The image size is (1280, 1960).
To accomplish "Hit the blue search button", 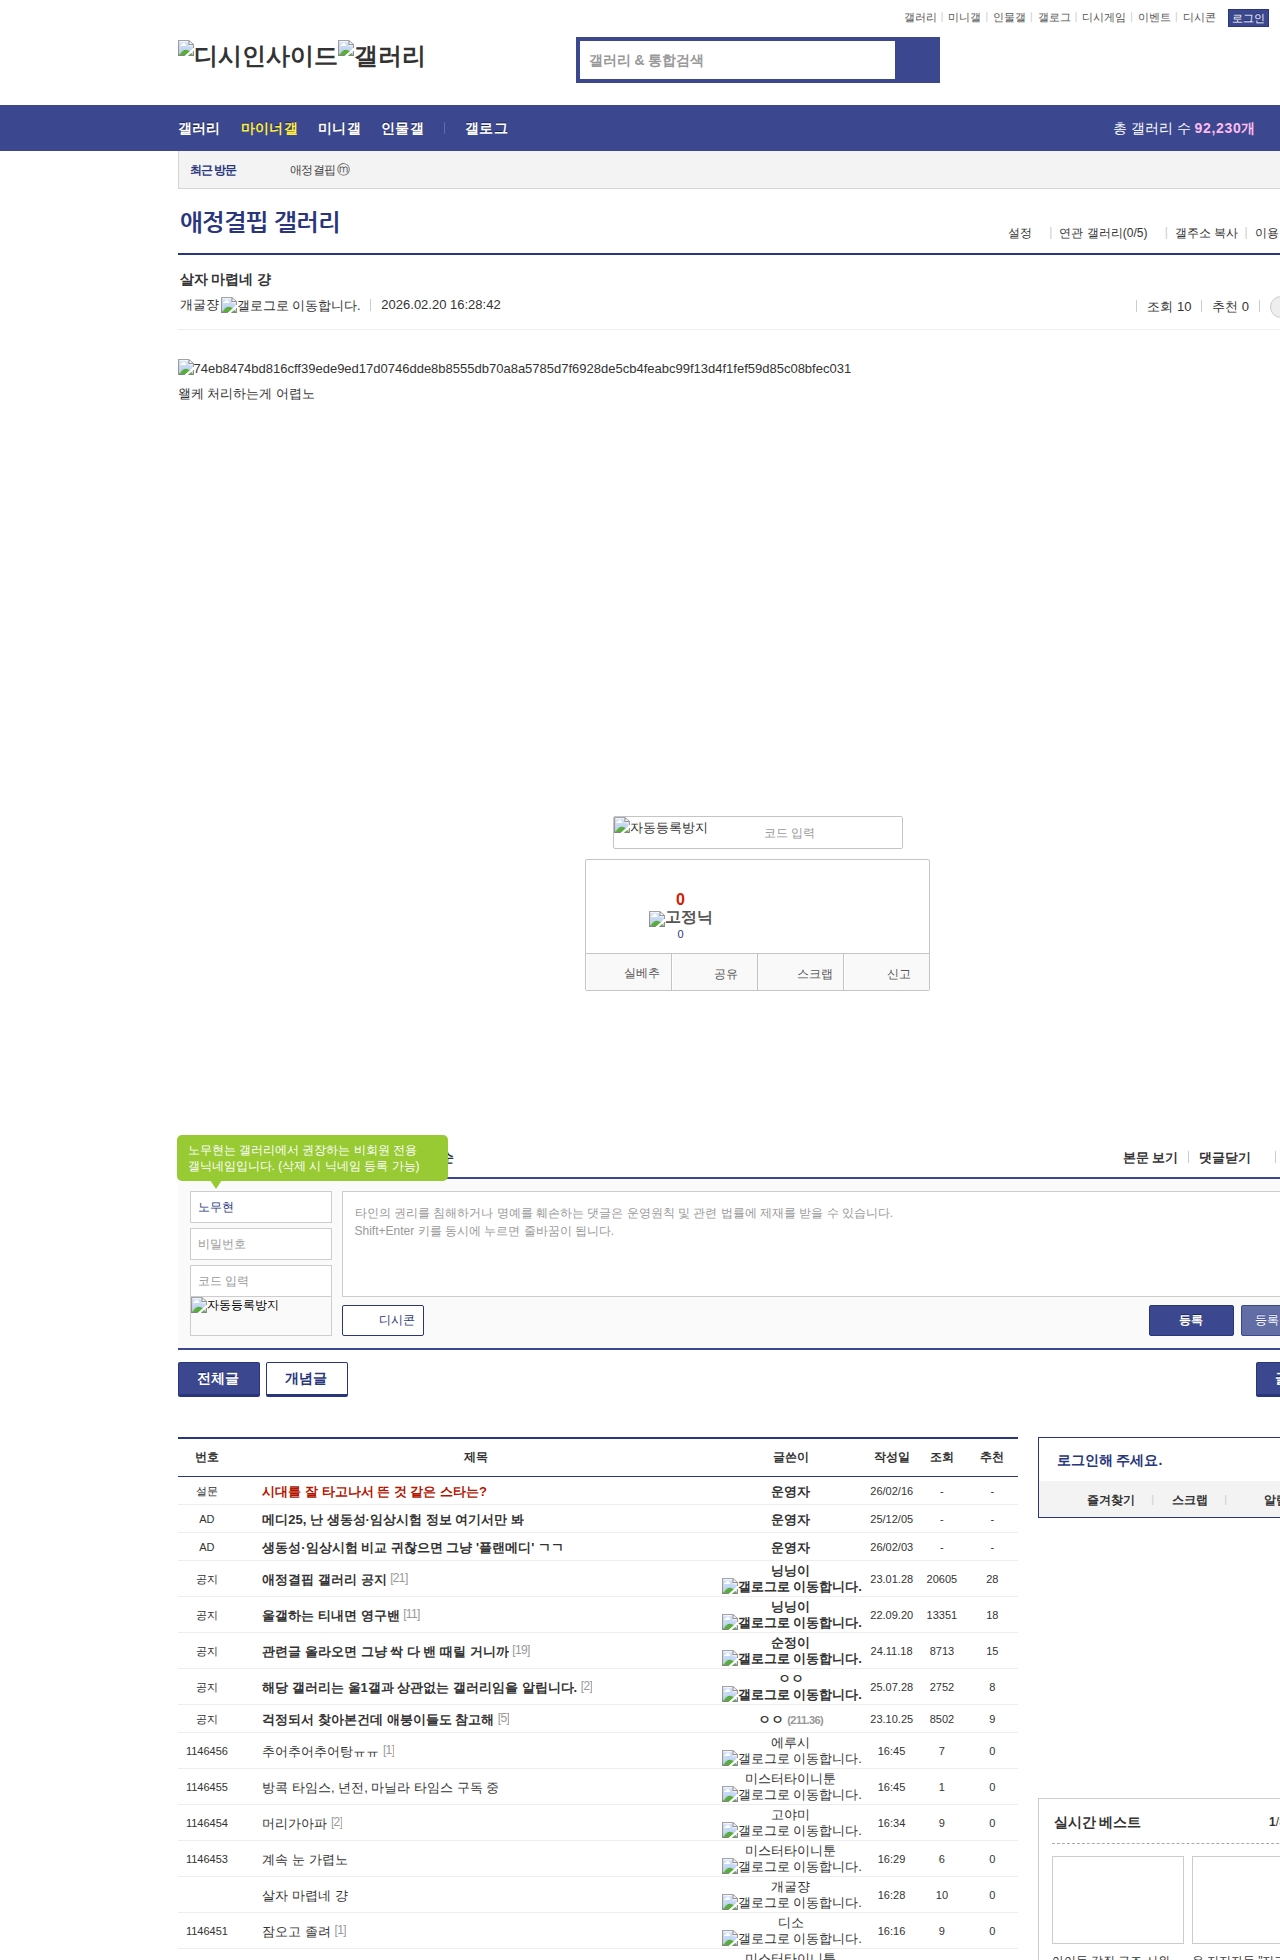I will point(917,60).
